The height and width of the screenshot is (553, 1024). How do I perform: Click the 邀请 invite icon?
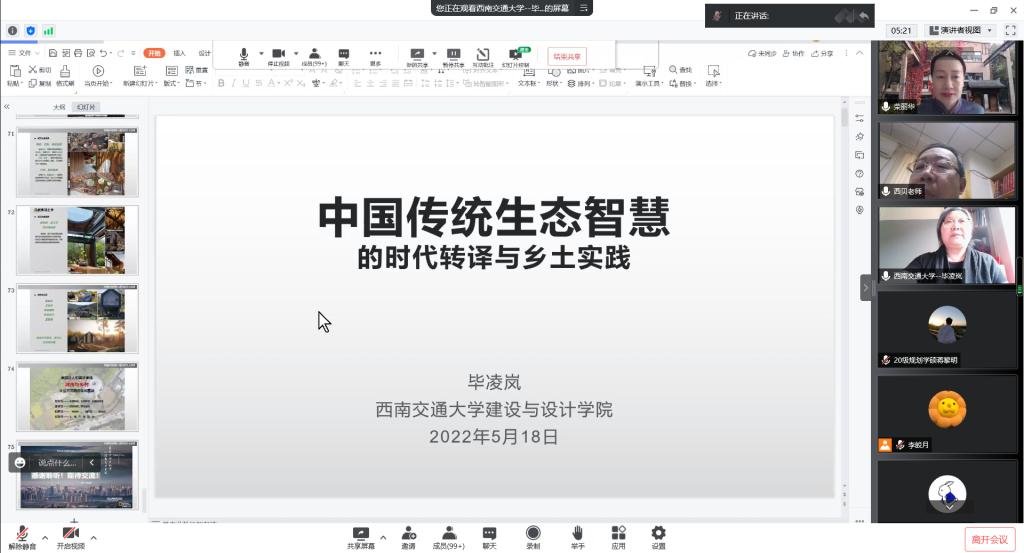[x=408, y=537]
